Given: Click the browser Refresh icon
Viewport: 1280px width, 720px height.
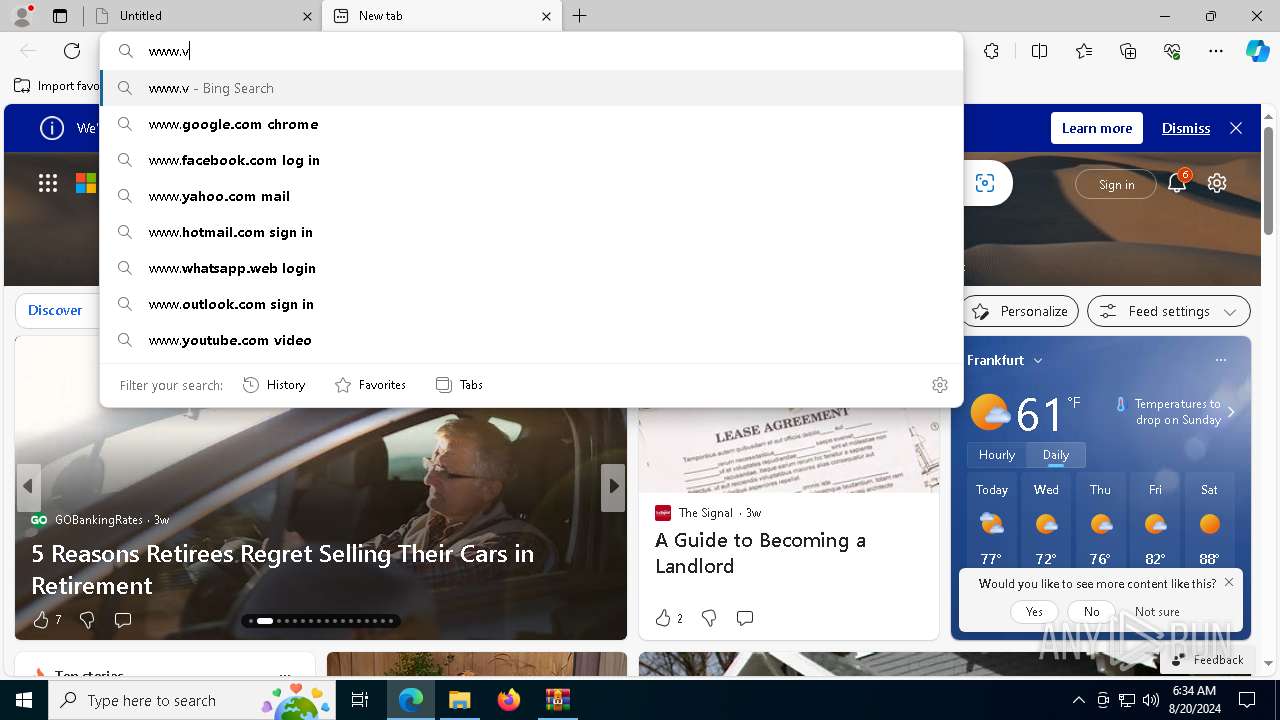Looking at the screenshot, I should (x=72, y=51).
